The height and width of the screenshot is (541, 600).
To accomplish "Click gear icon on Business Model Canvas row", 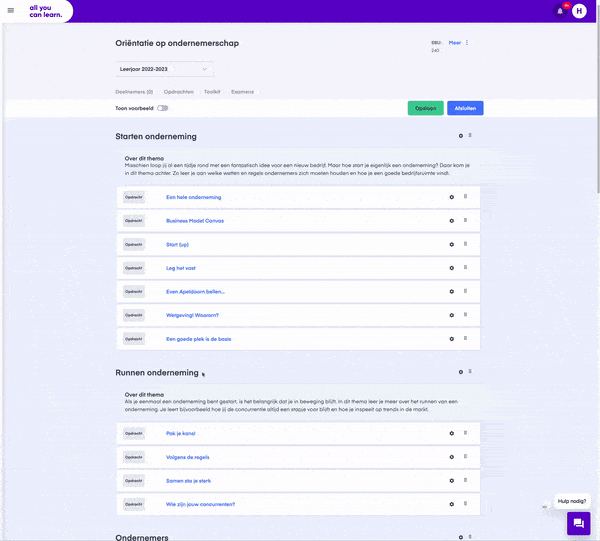I will pyautogui.click(x=452, y=221).
